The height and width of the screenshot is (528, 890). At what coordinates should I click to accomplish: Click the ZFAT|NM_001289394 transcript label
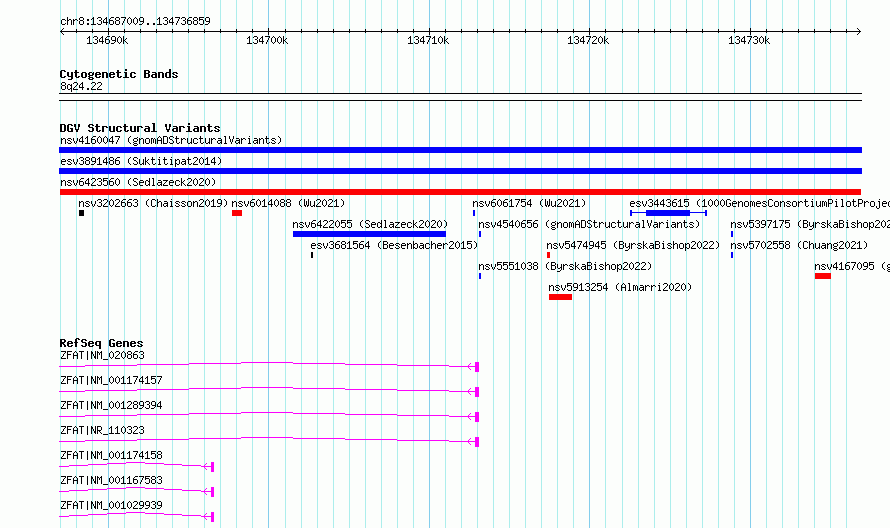[x=111, y=405]
